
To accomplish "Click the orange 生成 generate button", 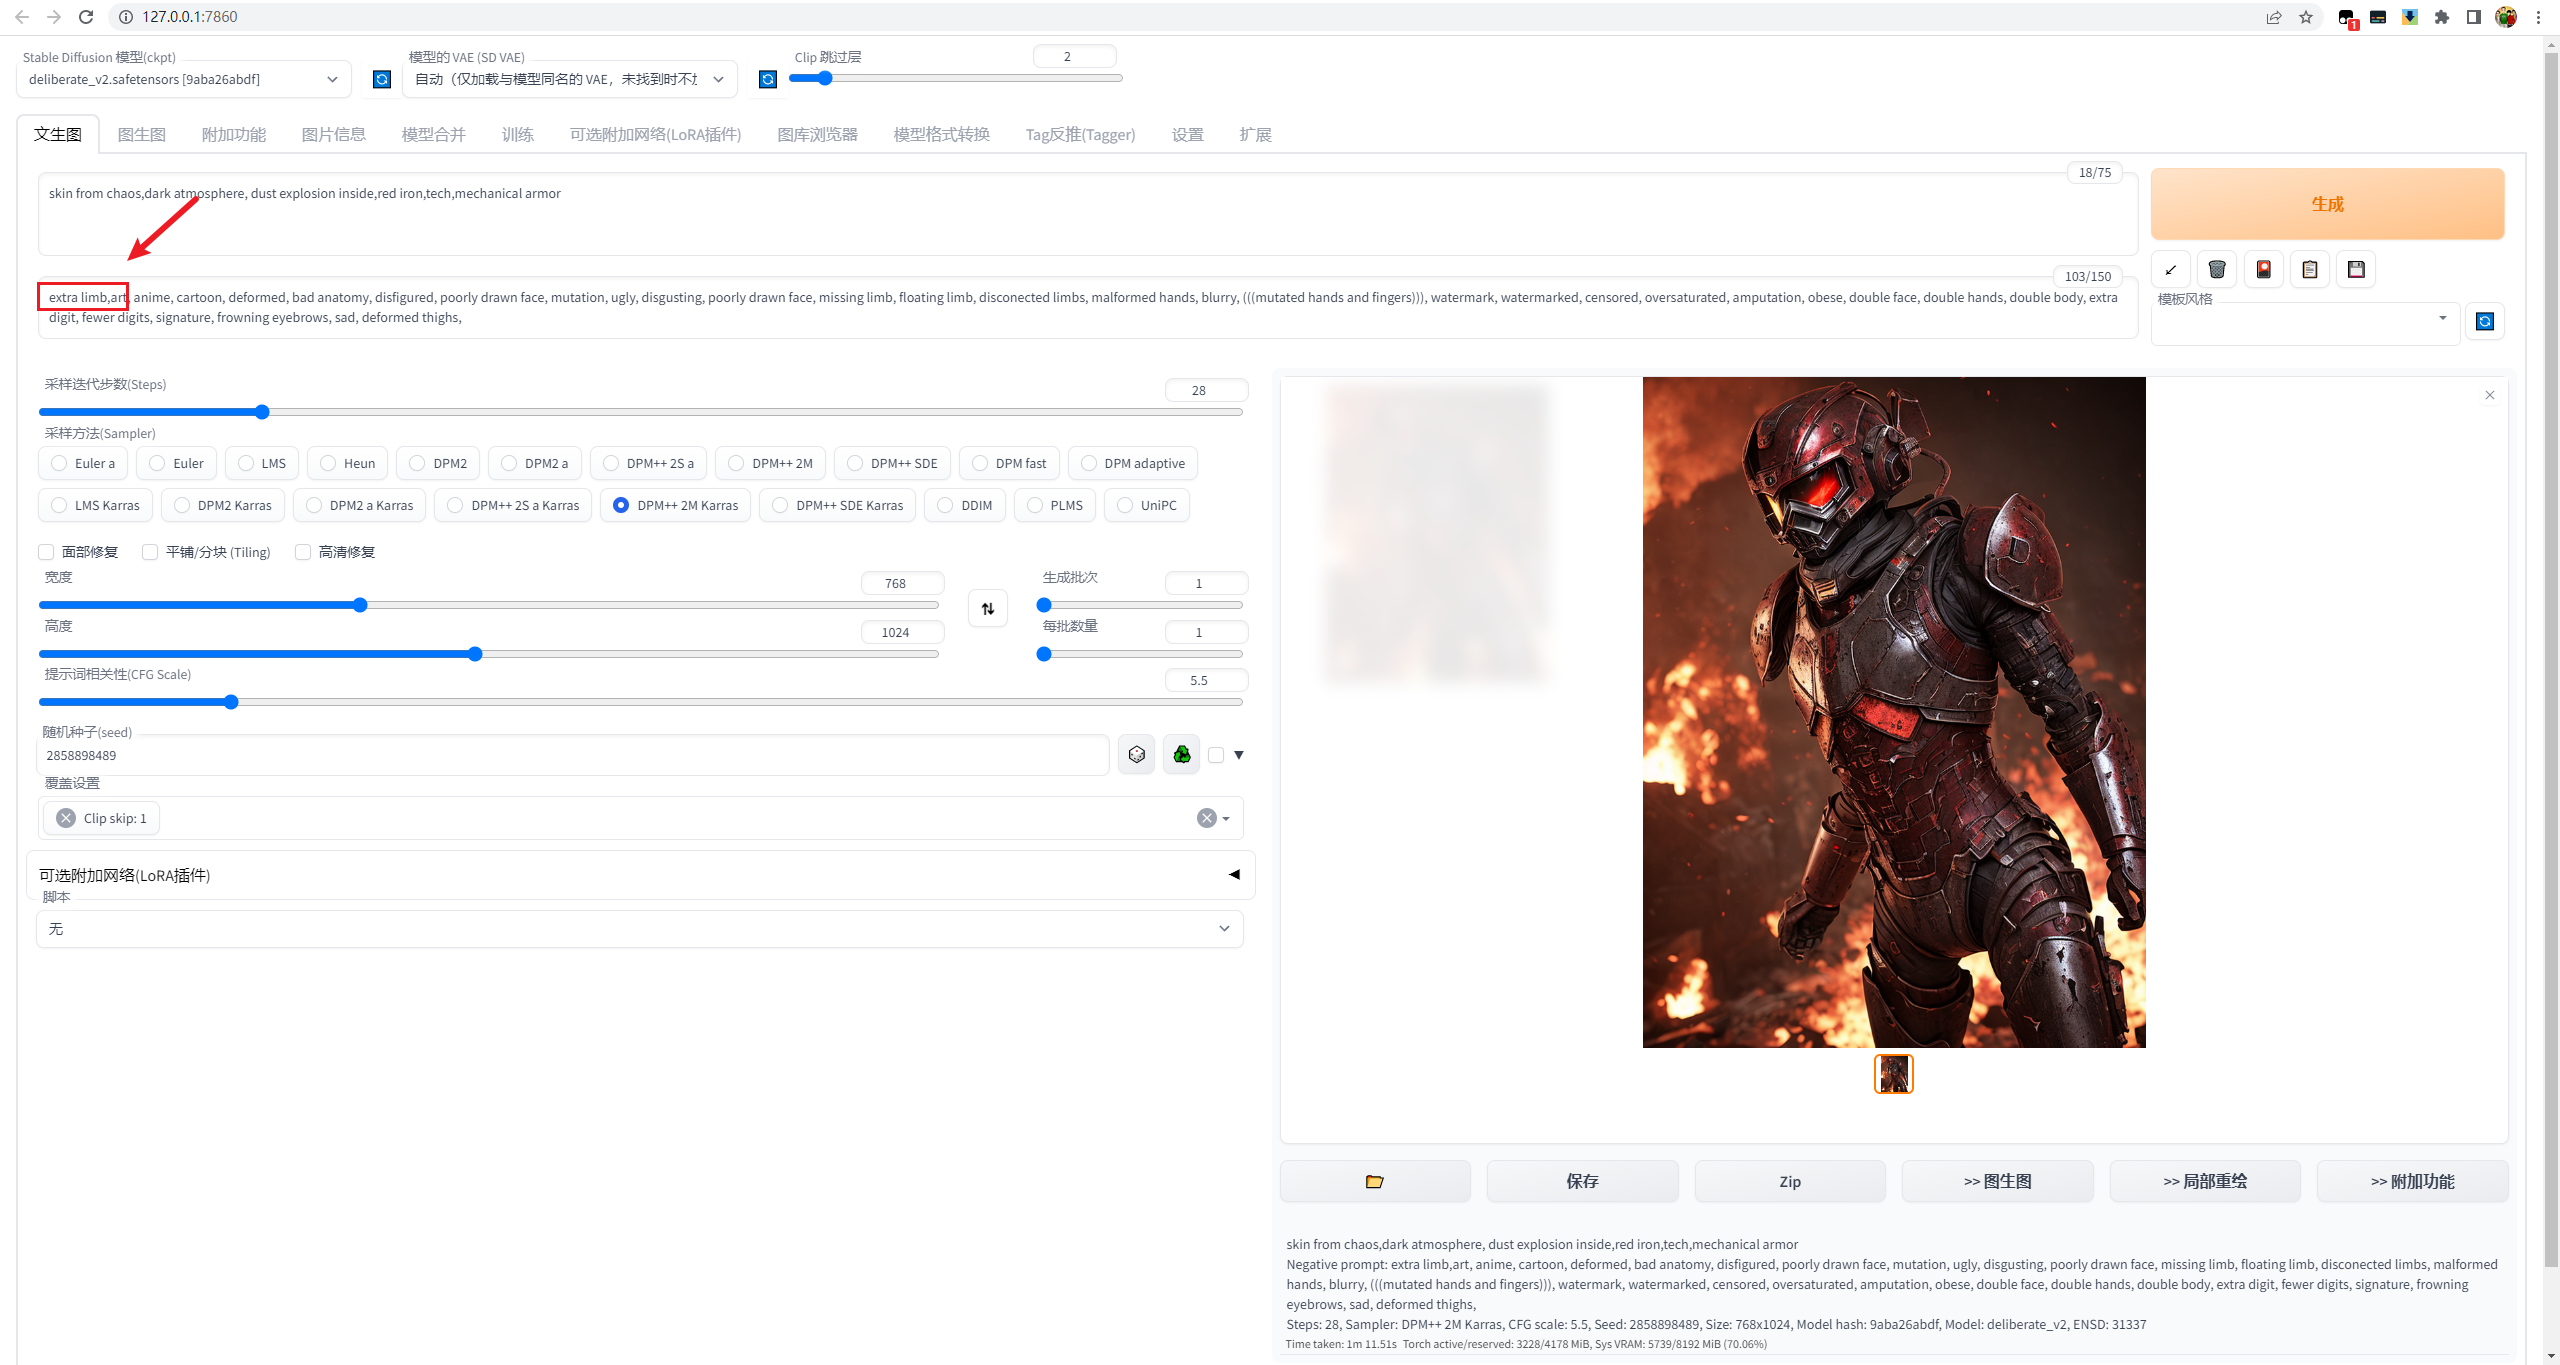I will tap(2327, 204).
